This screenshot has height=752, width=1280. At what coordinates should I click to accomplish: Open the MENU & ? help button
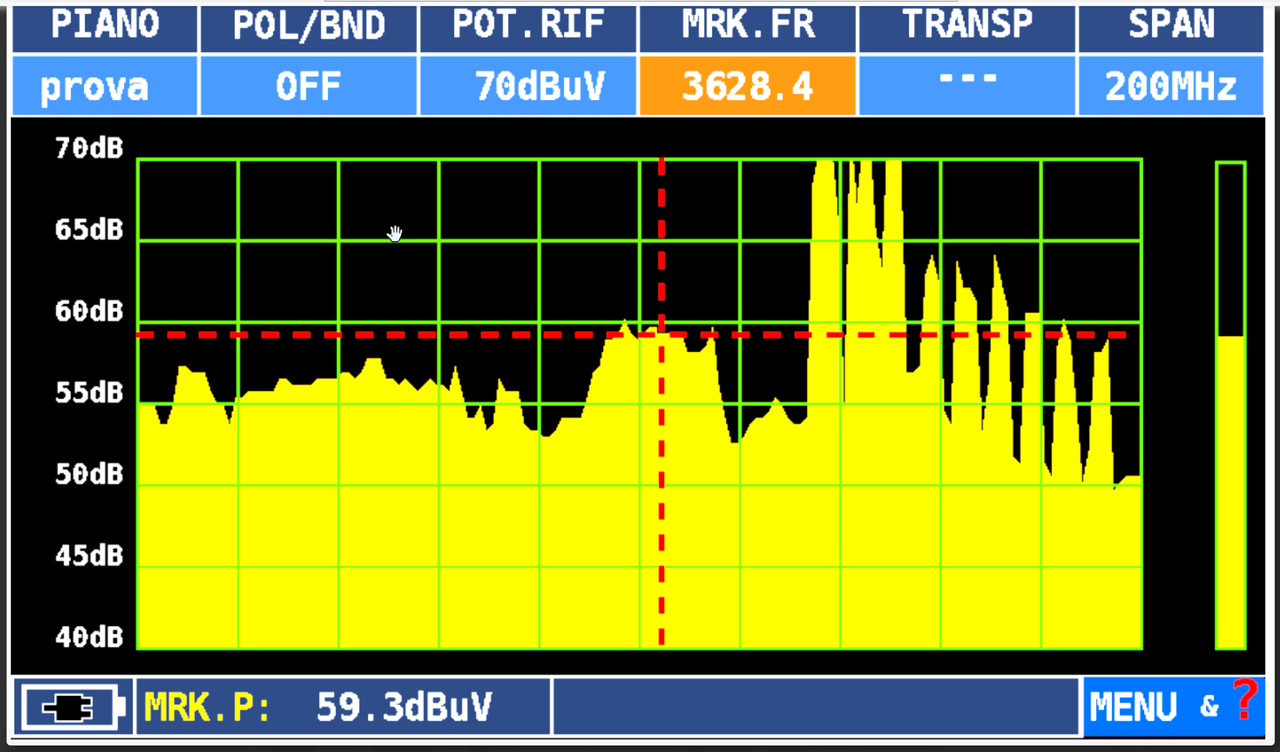1174,707
